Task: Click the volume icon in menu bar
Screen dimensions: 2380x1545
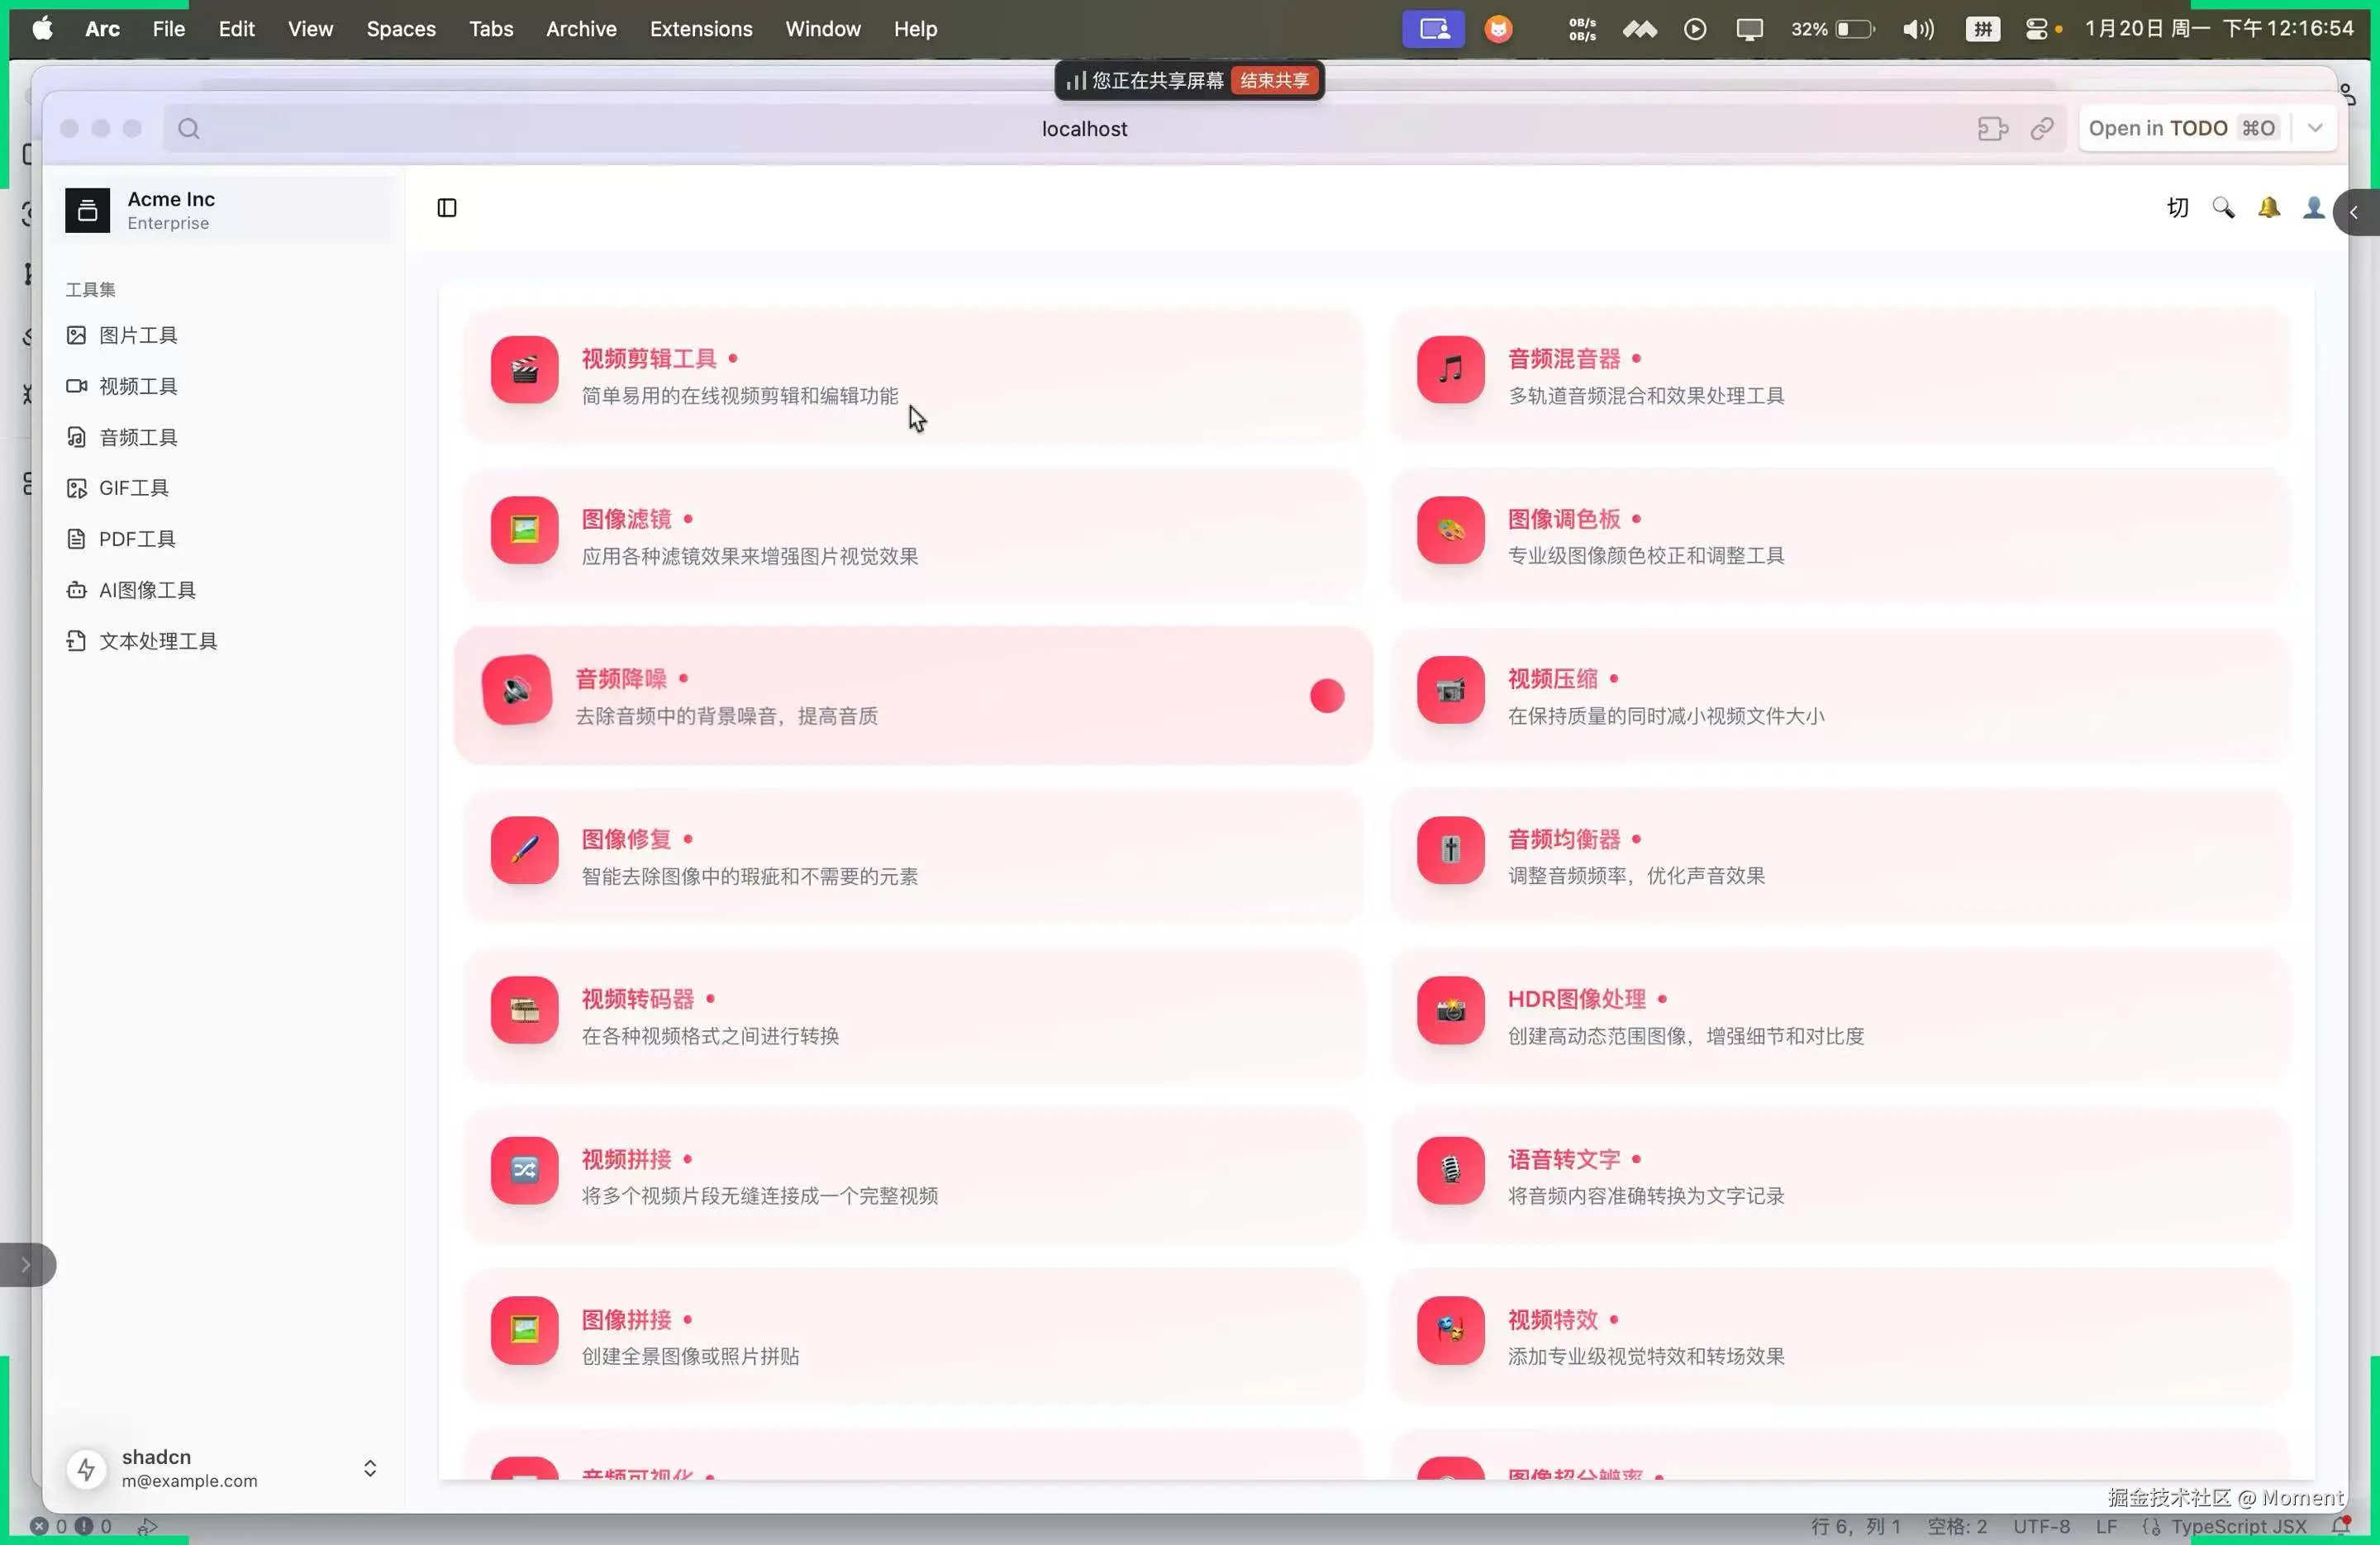Action: tap(1918, 29)
